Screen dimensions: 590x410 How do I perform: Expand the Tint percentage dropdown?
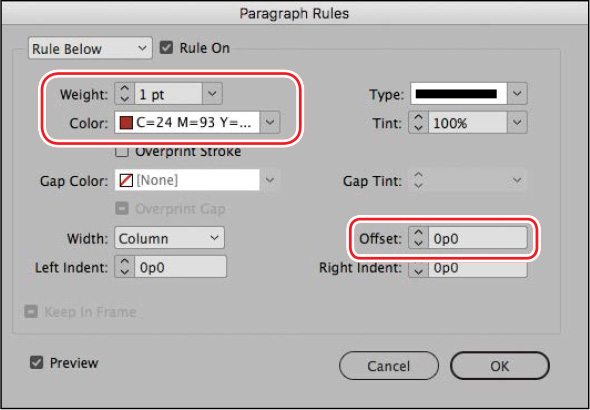click(x=517, y=122)
